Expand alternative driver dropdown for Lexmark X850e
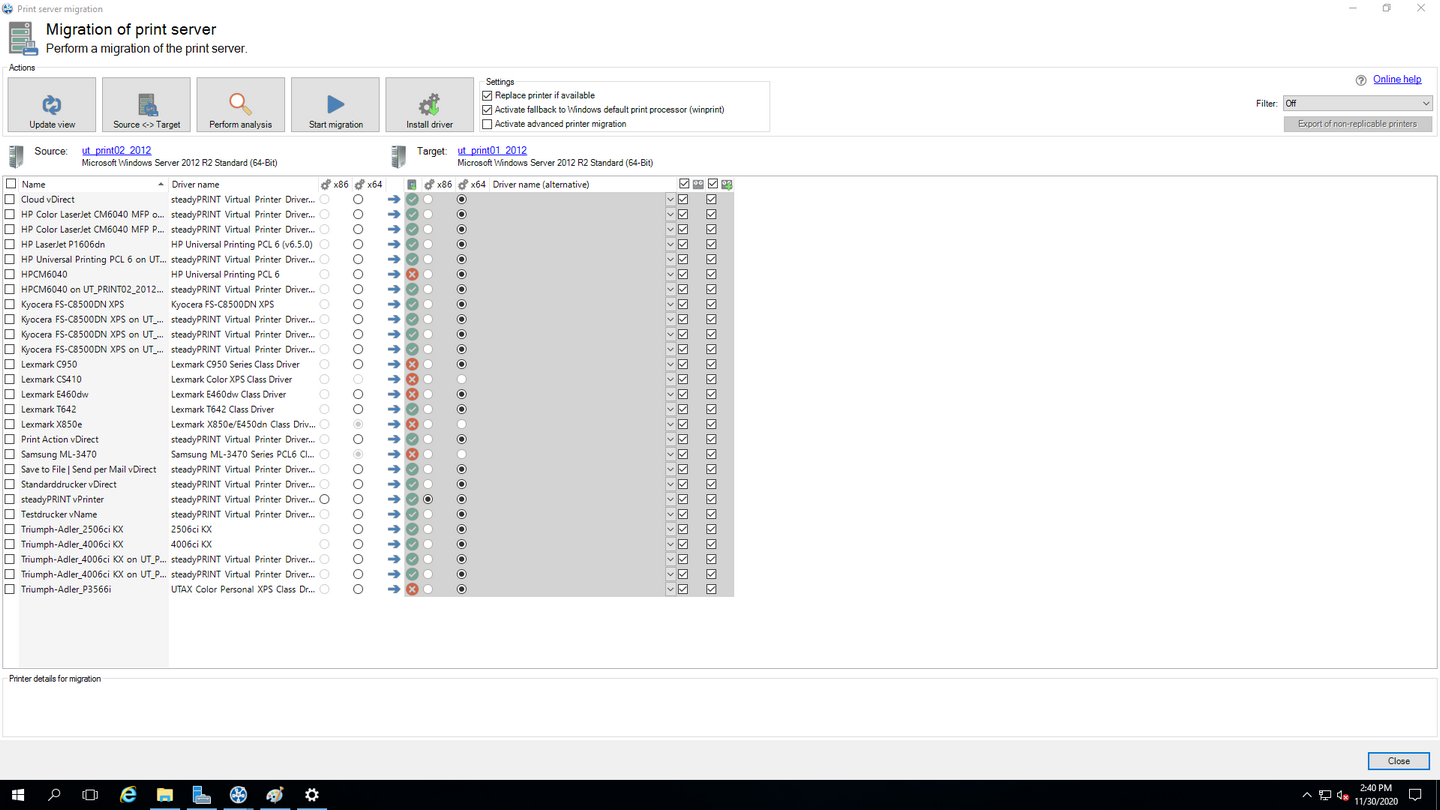 click(670, 424)
